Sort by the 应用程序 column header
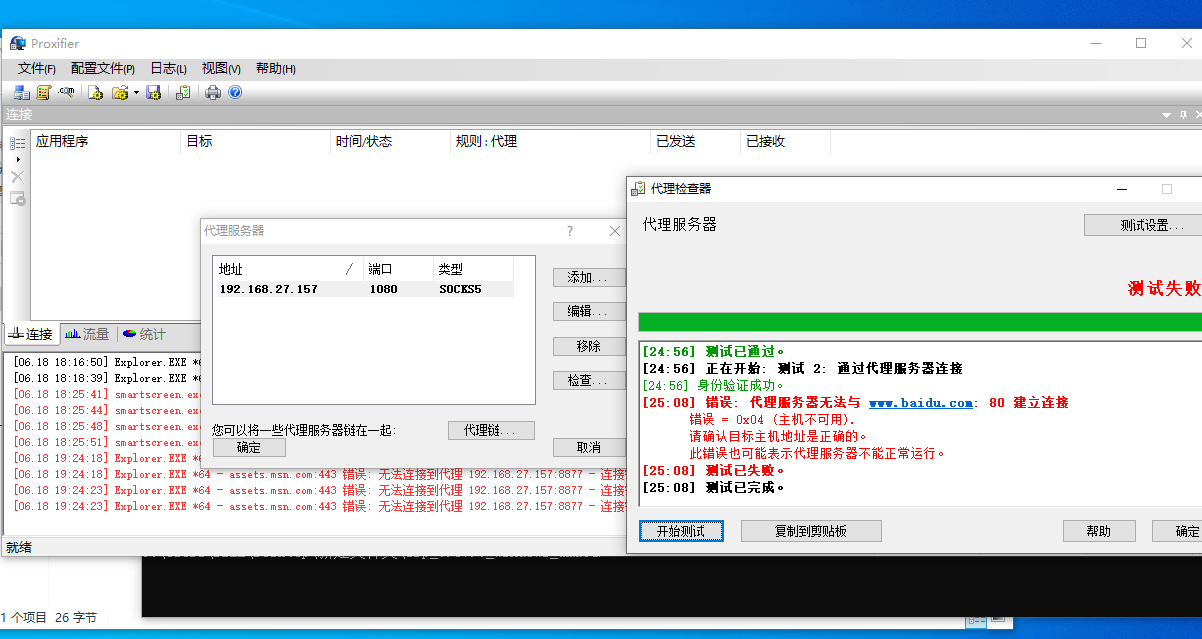Viewport: 1202px width, 639px height. pyautogui.click(x=105, y=141)
